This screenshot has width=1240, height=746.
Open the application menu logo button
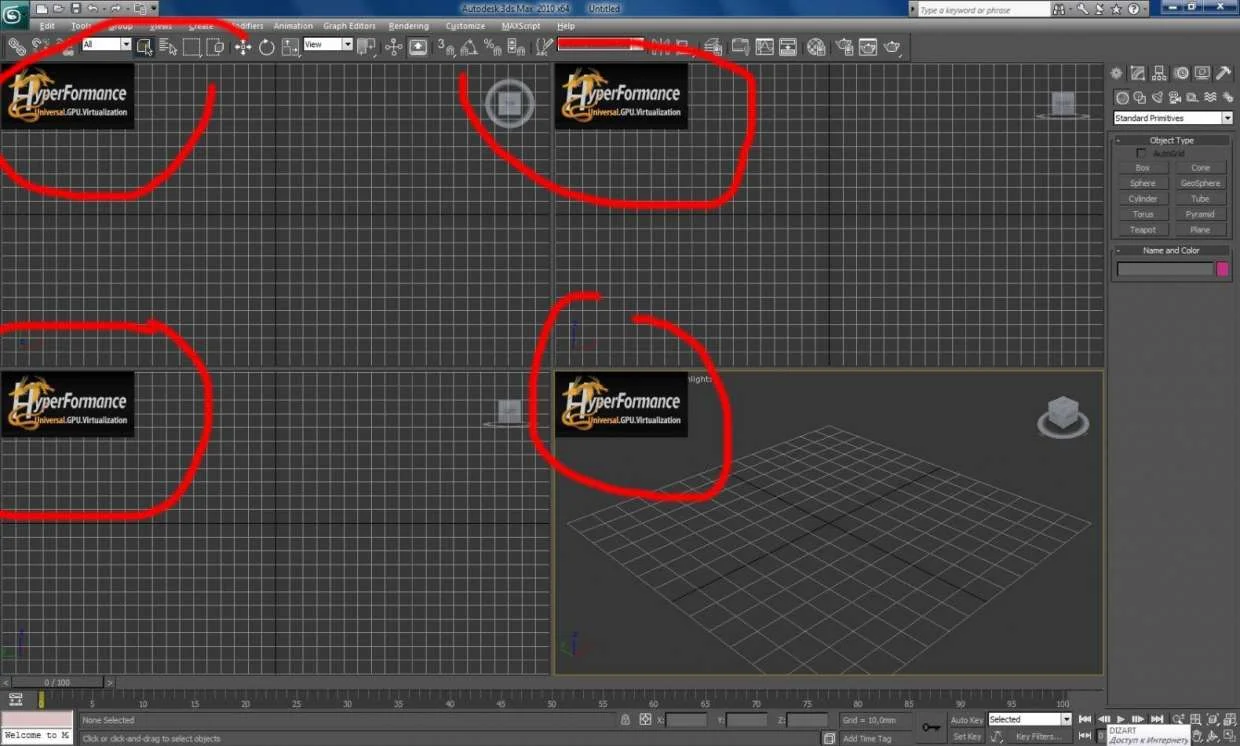click(x=14, y=14)
